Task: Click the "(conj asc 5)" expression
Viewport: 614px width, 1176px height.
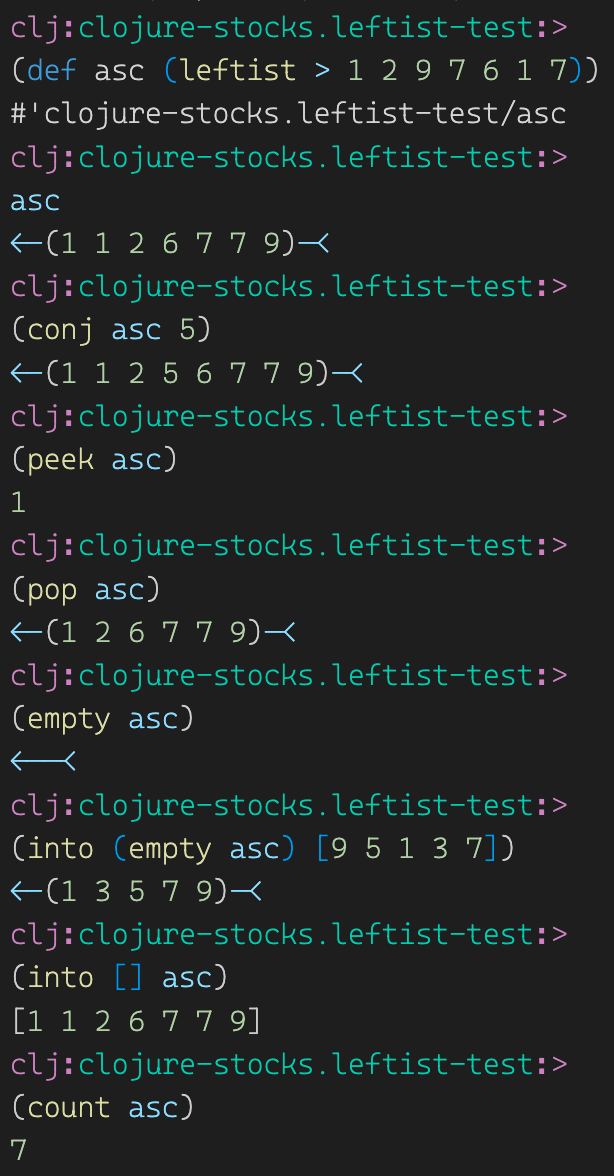Action: point(112,330)
